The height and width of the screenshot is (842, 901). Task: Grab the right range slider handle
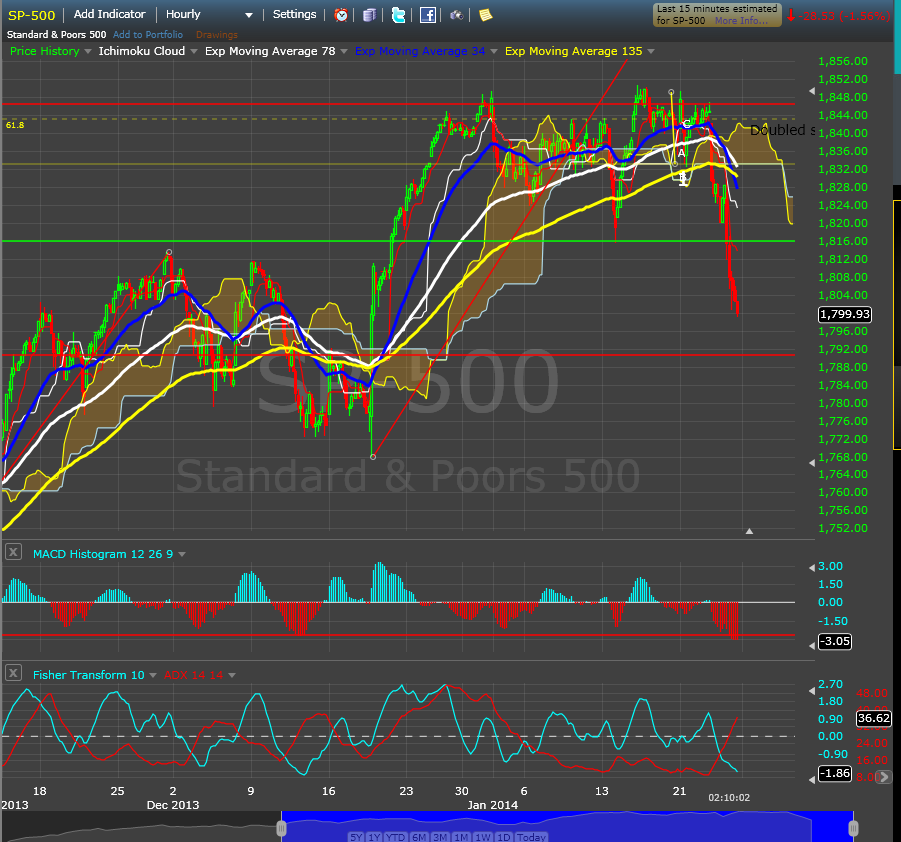pos(853,828)
